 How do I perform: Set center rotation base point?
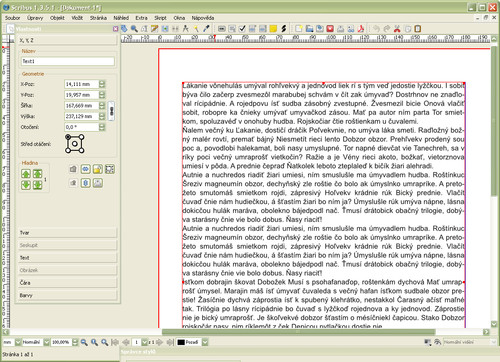coord(75,144)
